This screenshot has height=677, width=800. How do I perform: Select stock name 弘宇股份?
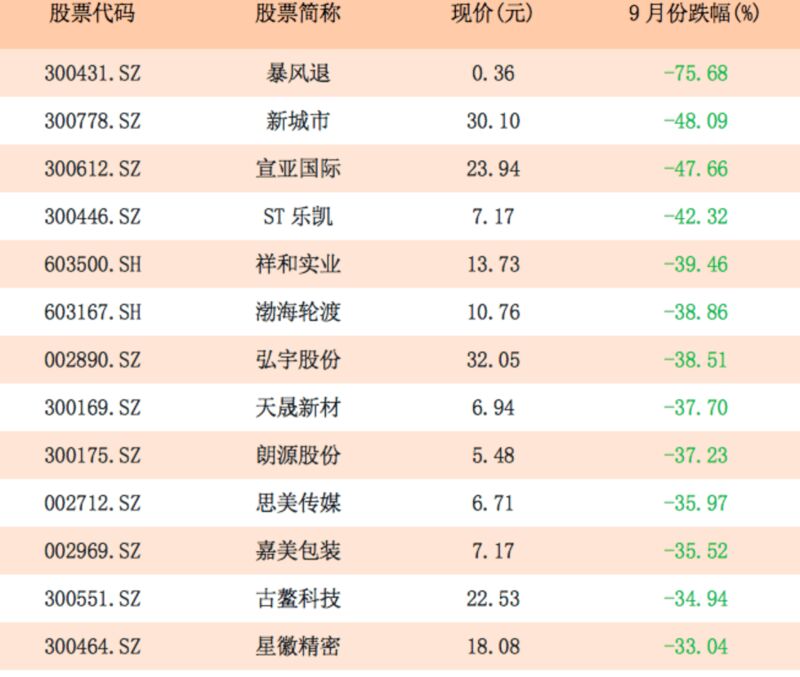298,360
